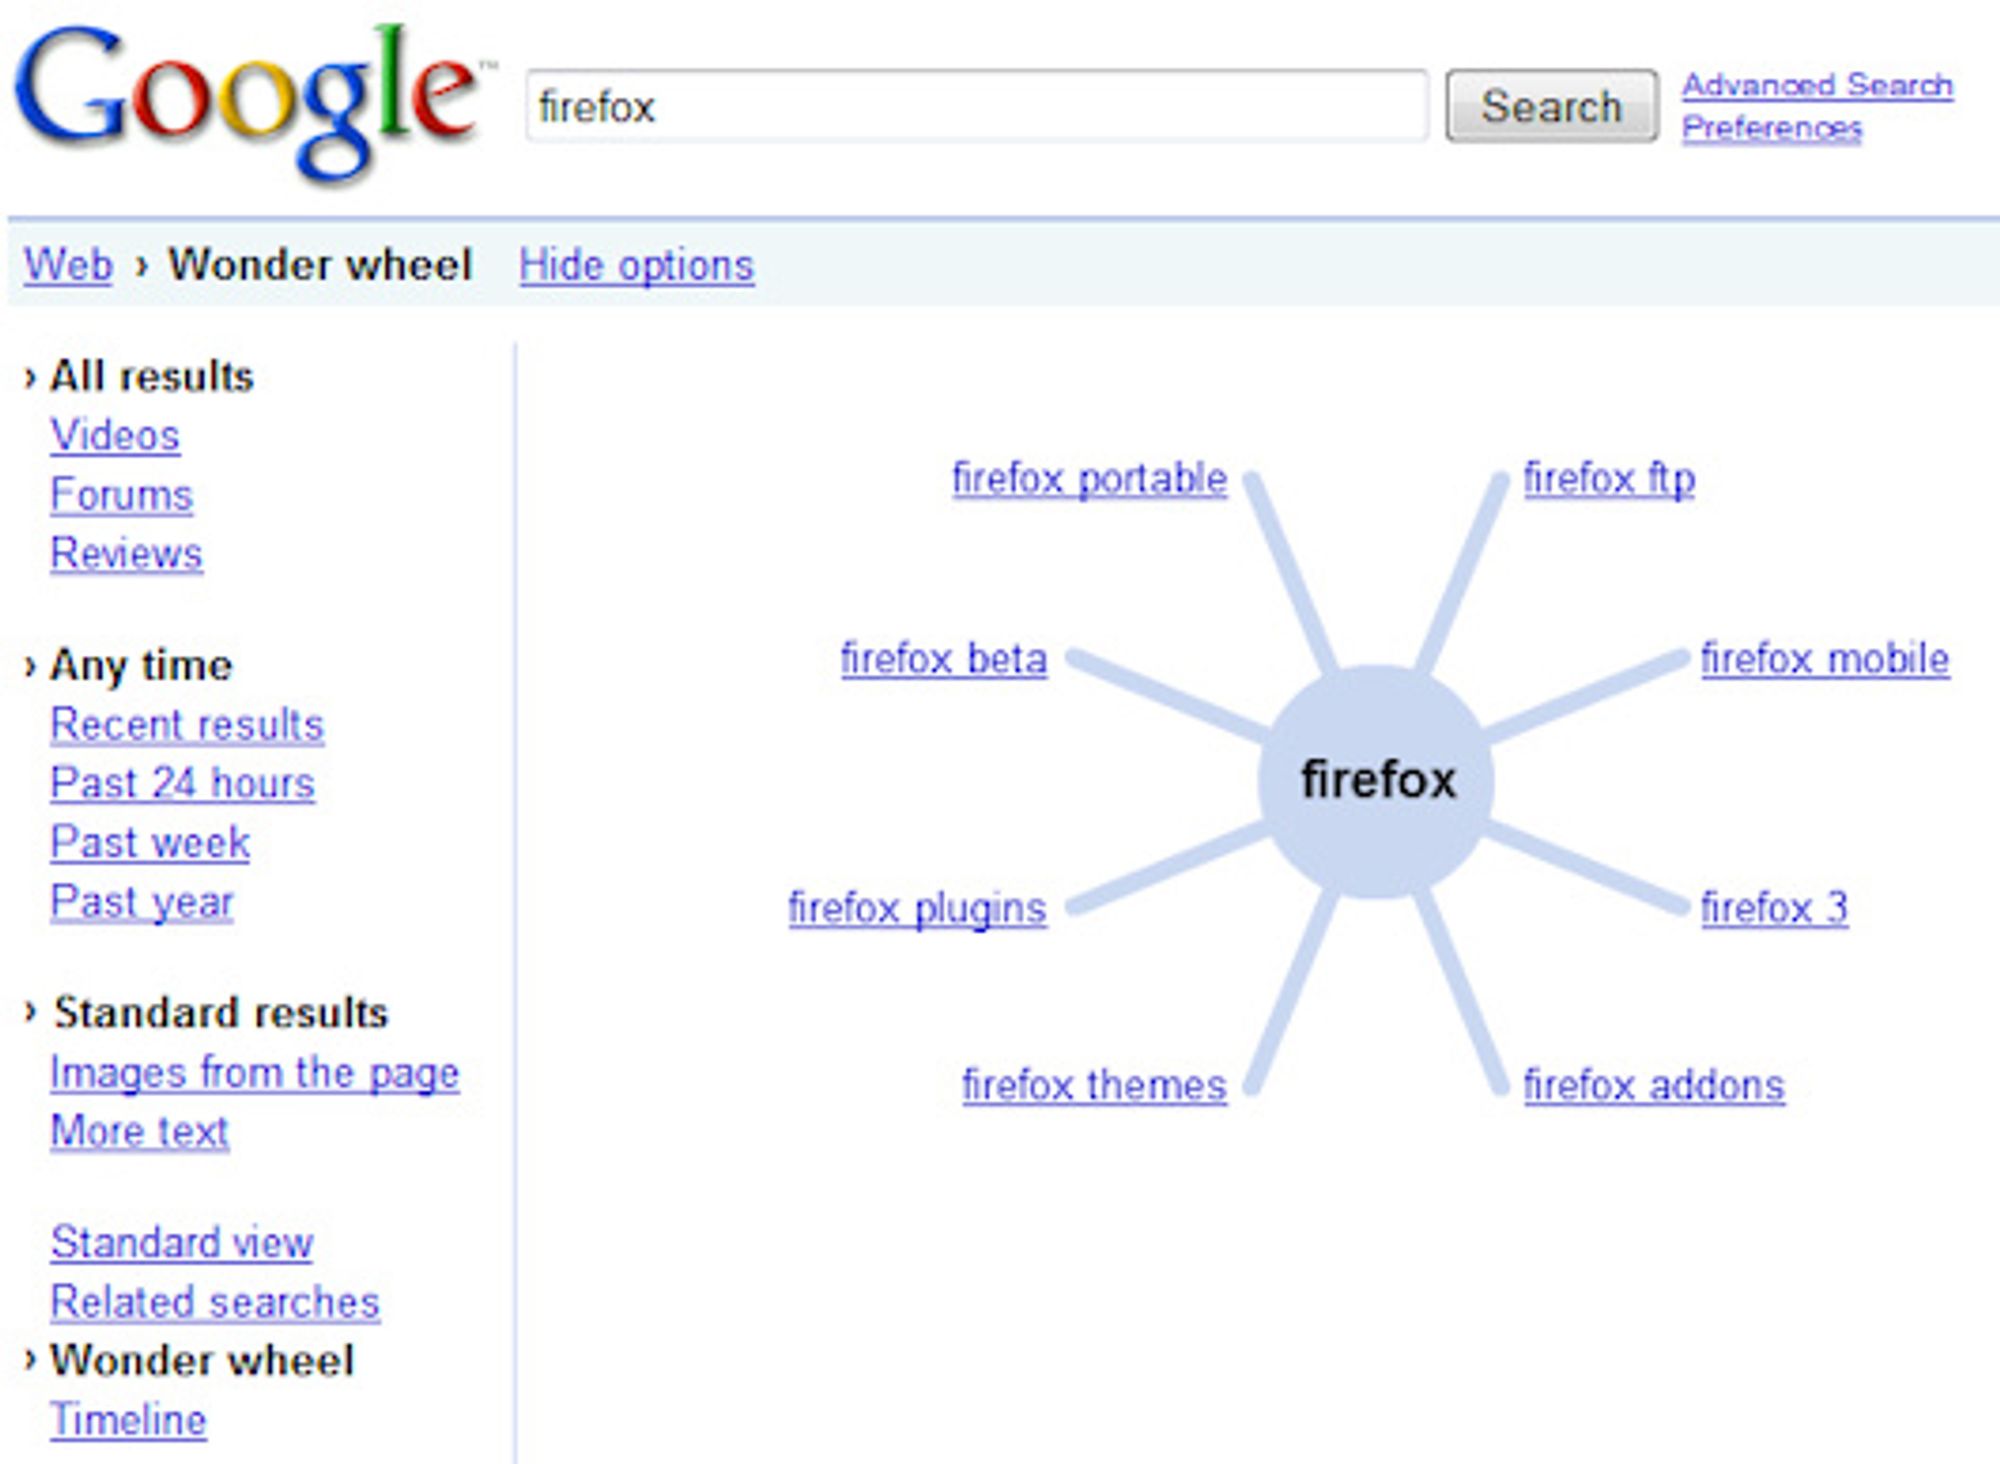Filter results by Videos

[115, 436]
